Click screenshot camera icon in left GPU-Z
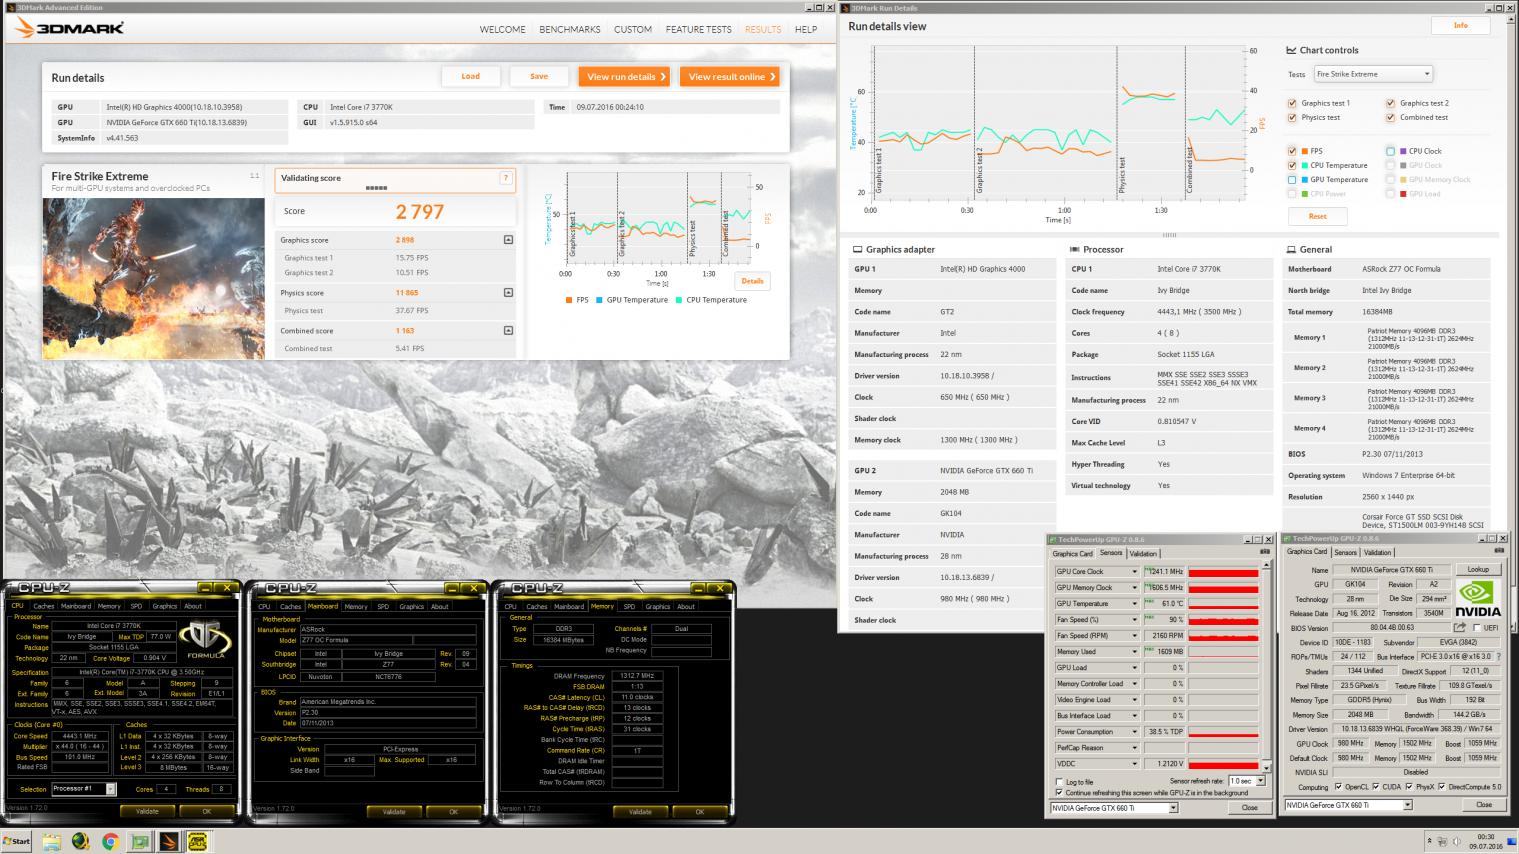 1266,551
